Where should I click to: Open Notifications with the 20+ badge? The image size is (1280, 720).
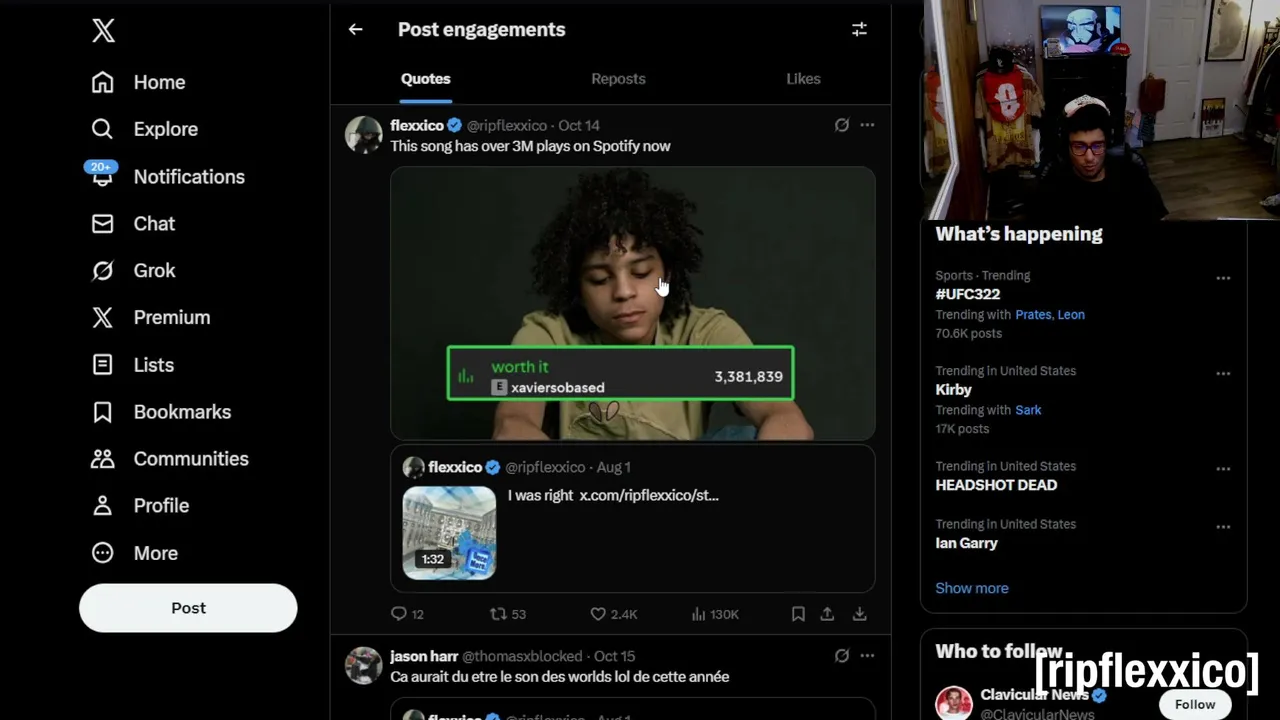coord(167,176)
